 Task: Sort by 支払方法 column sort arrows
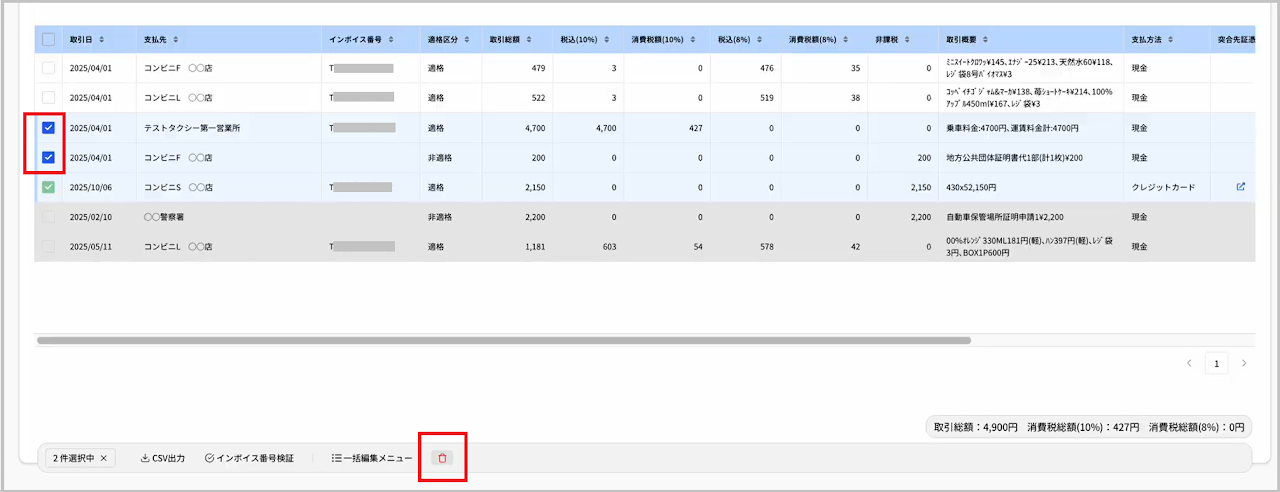tap(1170, 40)
